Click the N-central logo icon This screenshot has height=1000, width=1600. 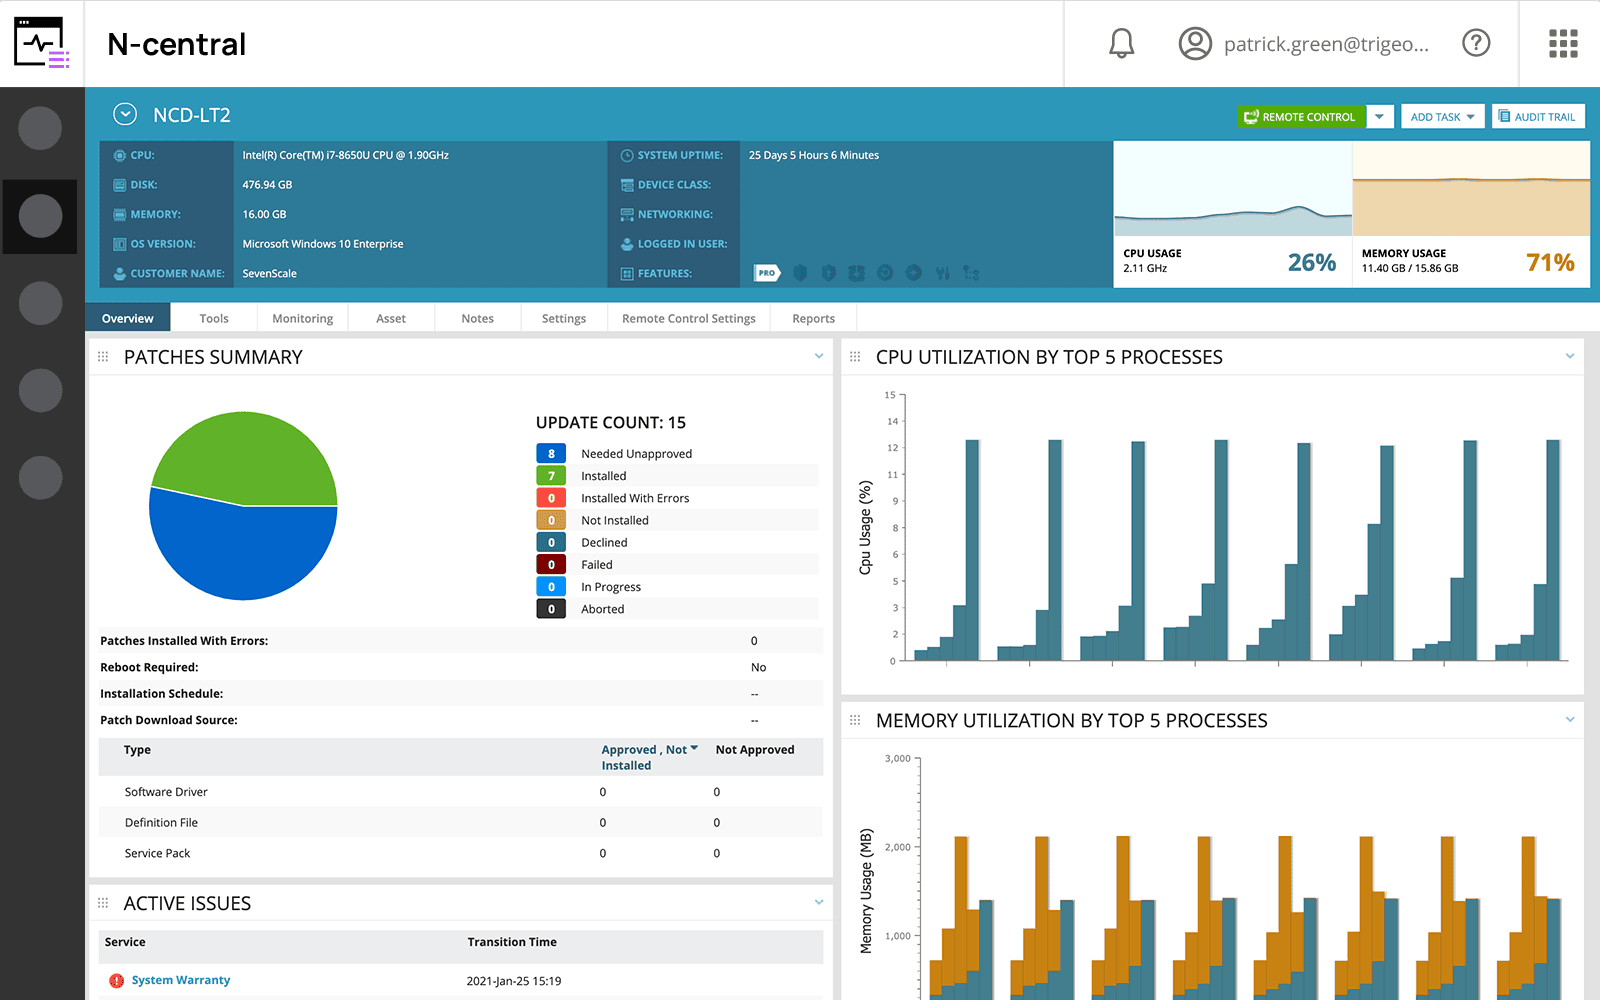pyautogui.click(x=42, y=43)
